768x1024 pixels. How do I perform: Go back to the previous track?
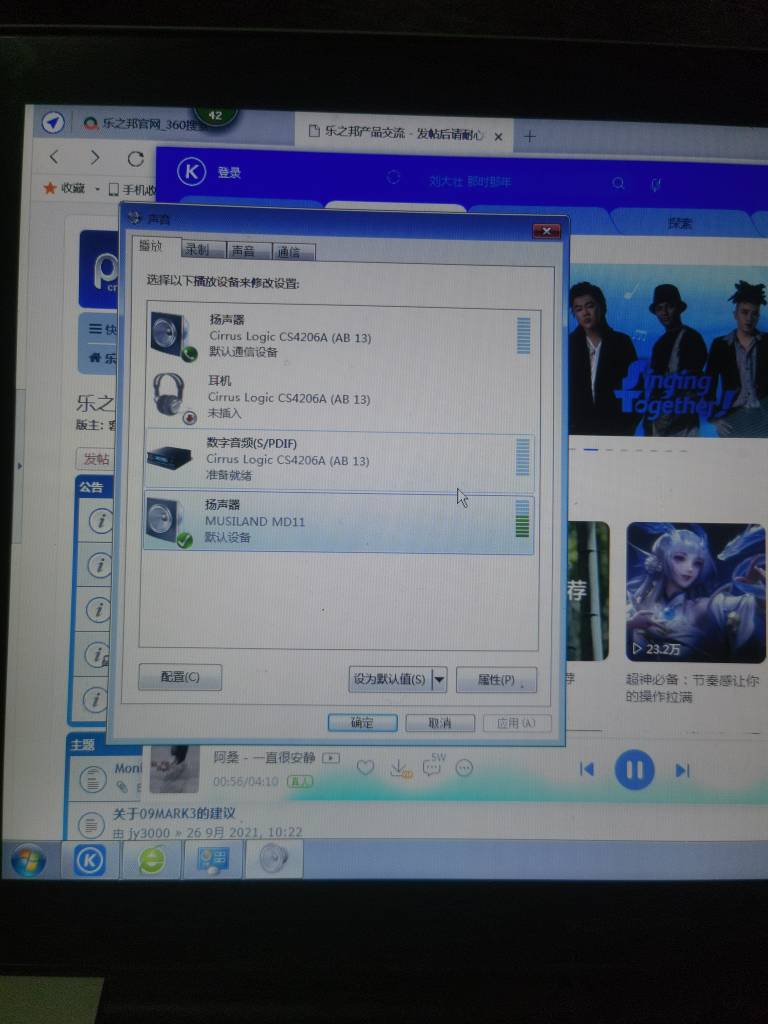[587, 769]
